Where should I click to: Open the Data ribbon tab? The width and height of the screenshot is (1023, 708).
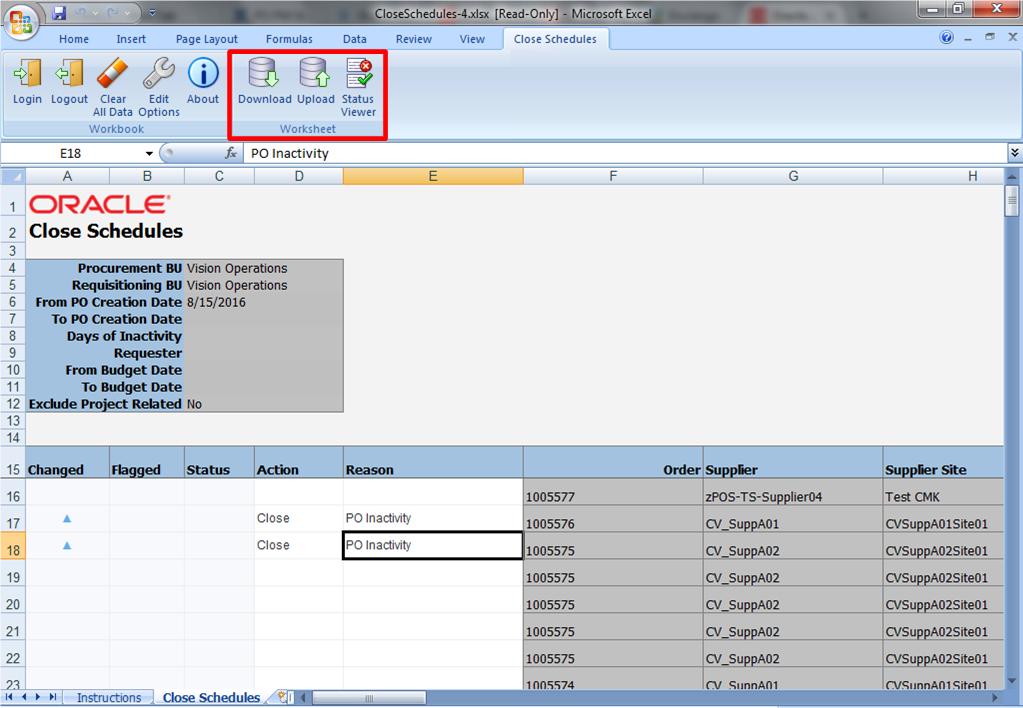[355, 39]
